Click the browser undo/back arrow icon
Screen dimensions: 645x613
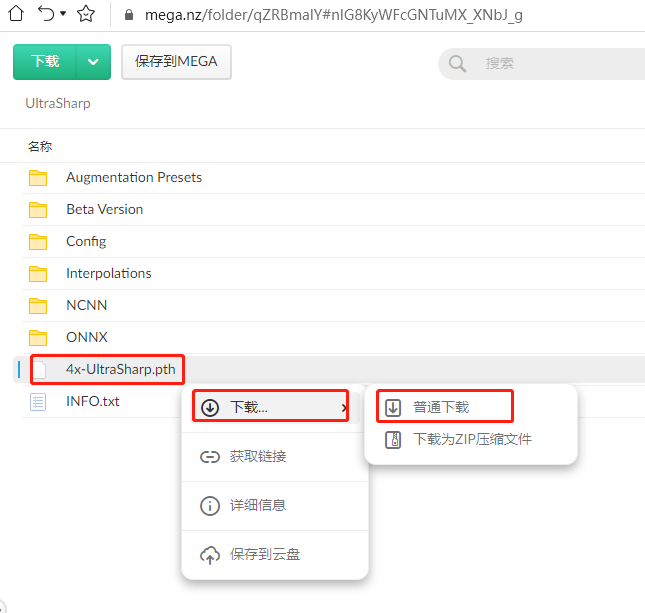point(46,14)
